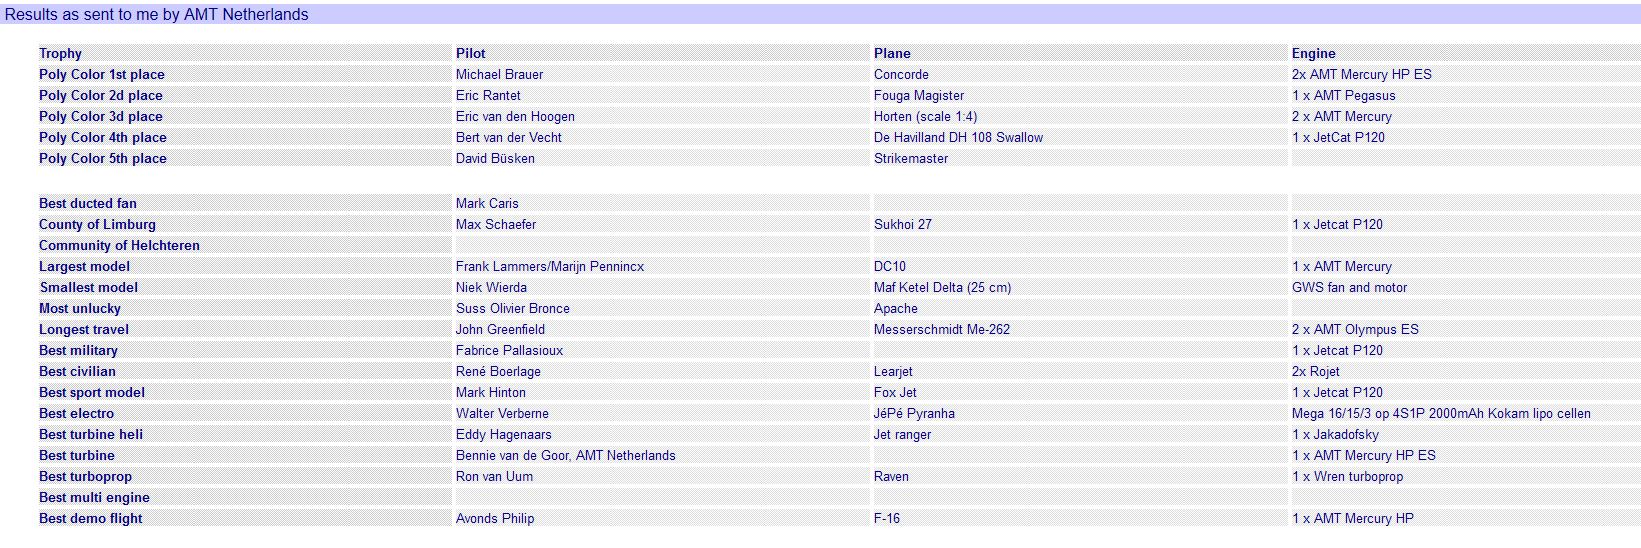Click pilot name 'David Büsken'
The image size is (1641, 548).
(x=495, y=158)
